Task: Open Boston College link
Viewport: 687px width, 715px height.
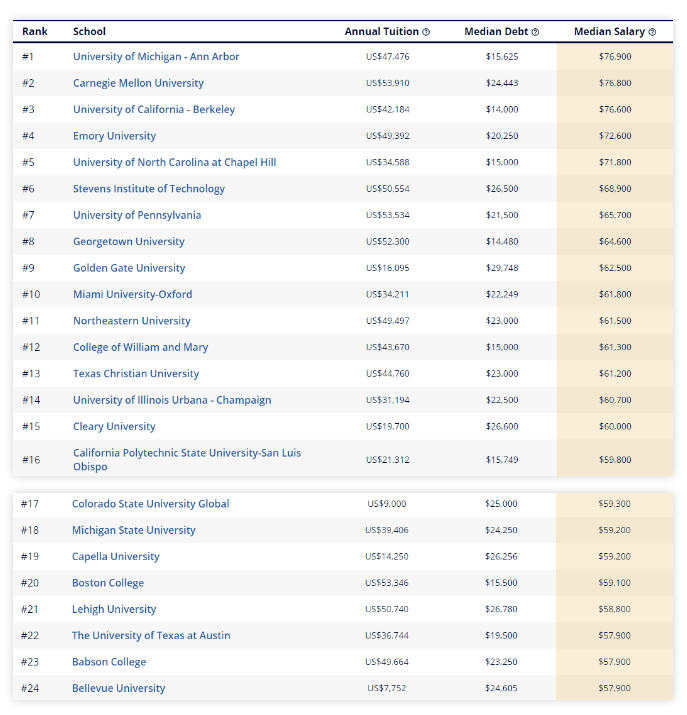Action: (108, 583)
